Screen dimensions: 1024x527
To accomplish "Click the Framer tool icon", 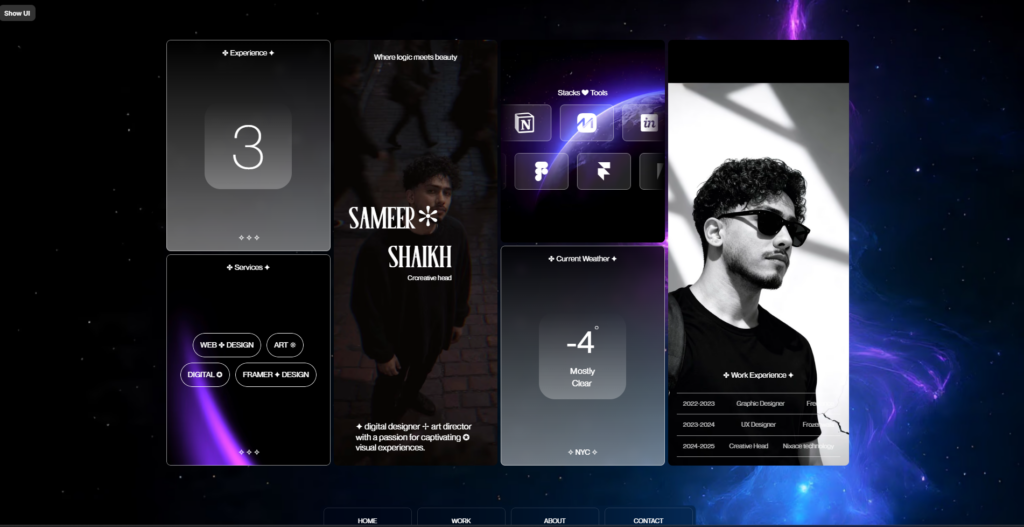I will [x=603, y=172].
